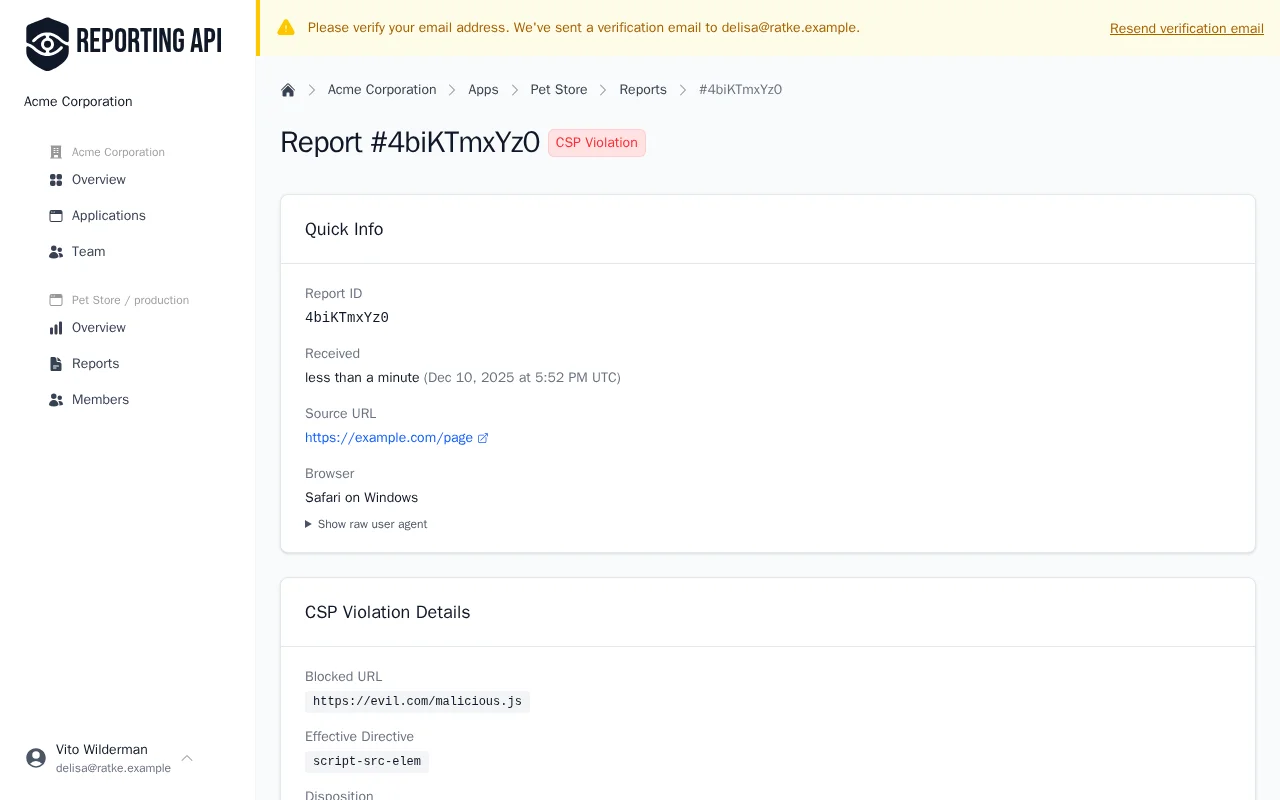Viewport: 1280px width, 800px height.
Task: Click the Overview grid icon in sidebar
Action: (x=56, y=180)
